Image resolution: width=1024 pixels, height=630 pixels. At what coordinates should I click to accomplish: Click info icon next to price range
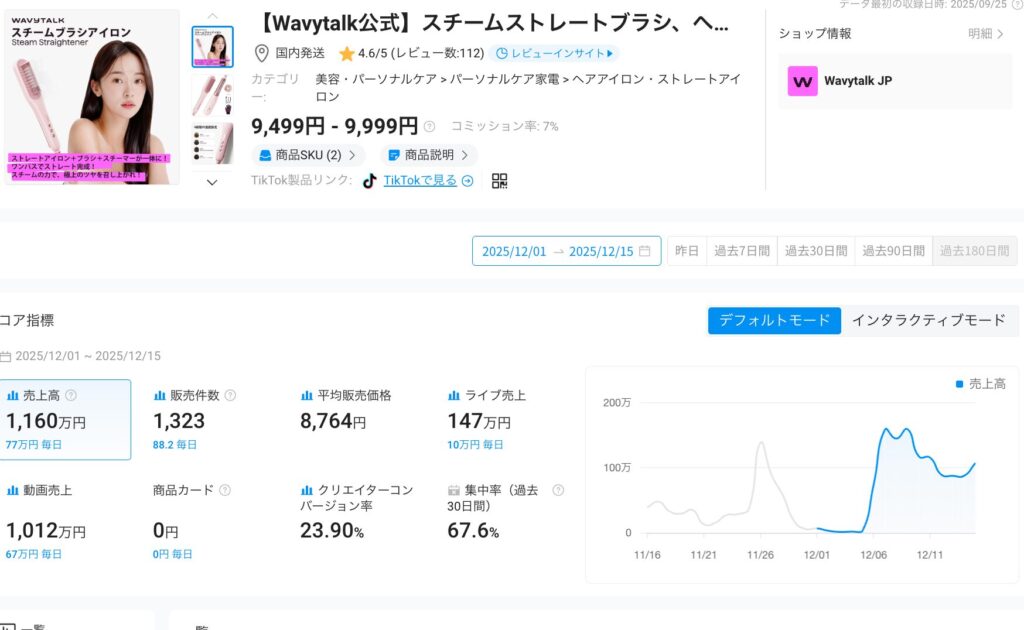click(429, 127)
